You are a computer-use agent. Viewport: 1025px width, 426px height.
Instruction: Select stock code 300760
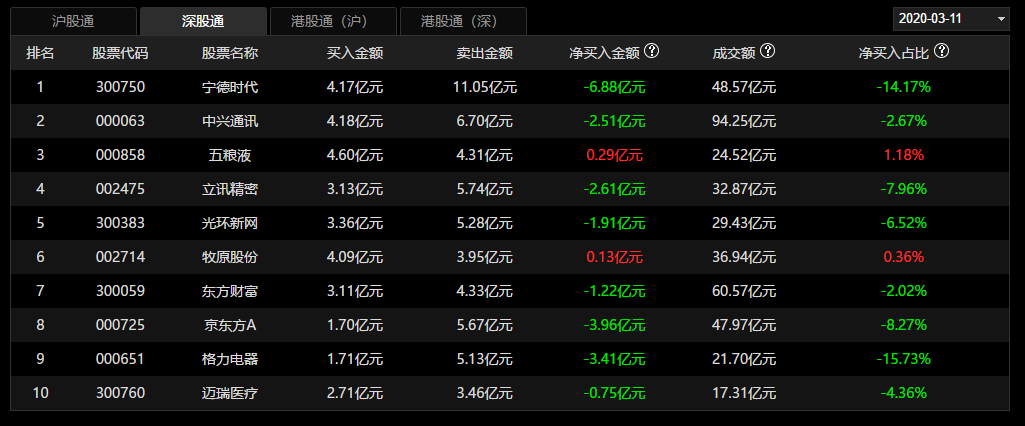[120, 393]
